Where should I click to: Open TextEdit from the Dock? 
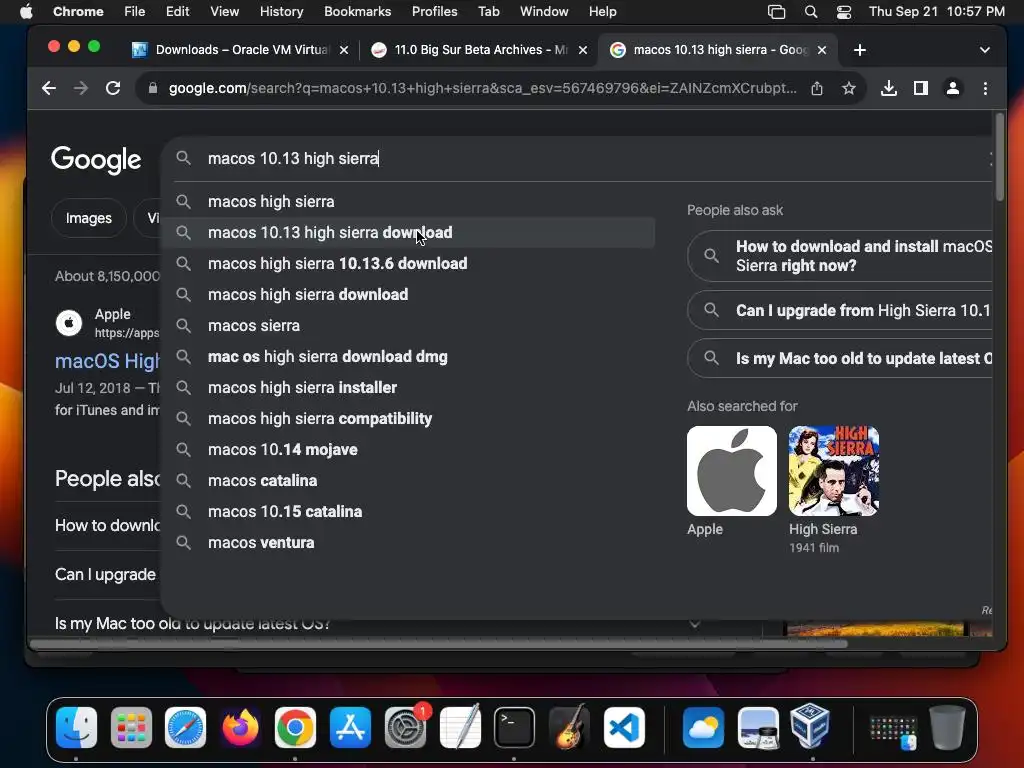point(460,727)
